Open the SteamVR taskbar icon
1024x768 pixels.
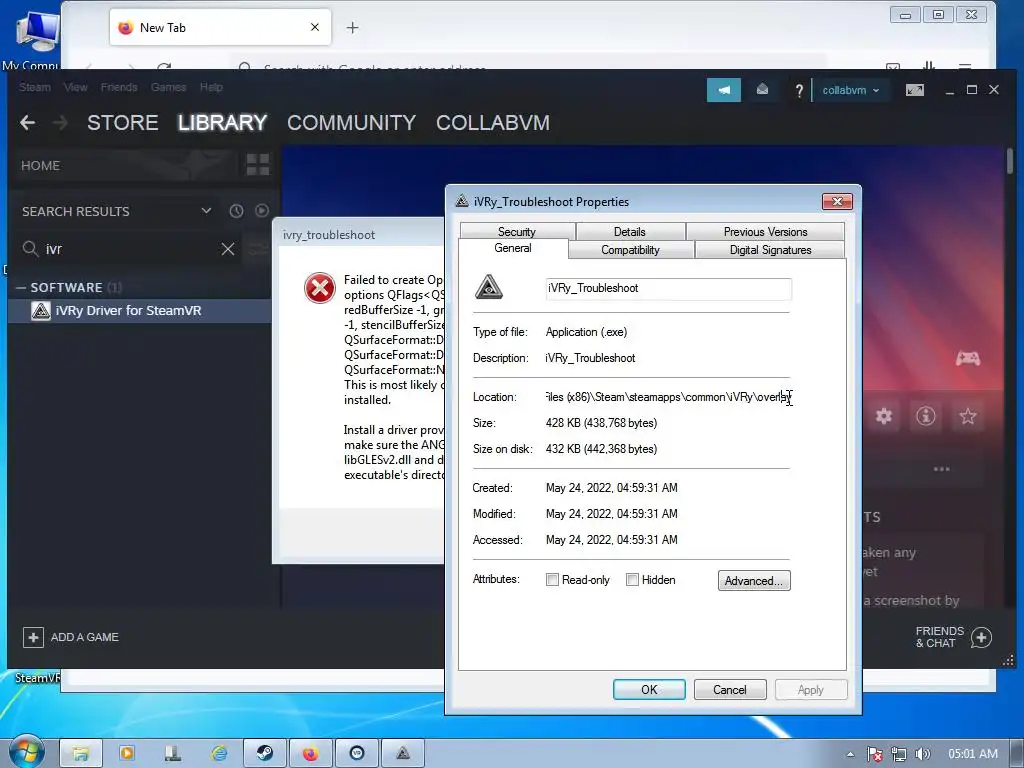click(x=357, y=754)
